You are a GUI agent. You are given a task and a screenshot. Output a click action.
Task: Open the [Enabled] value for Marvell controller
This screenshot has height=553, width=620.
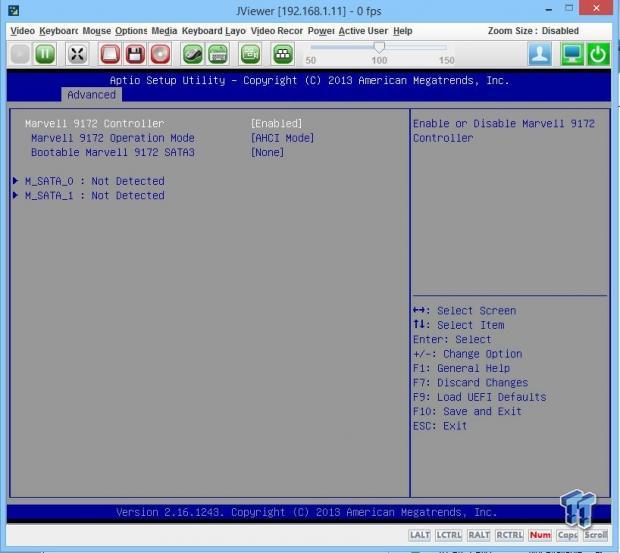[x=276, y=124]
